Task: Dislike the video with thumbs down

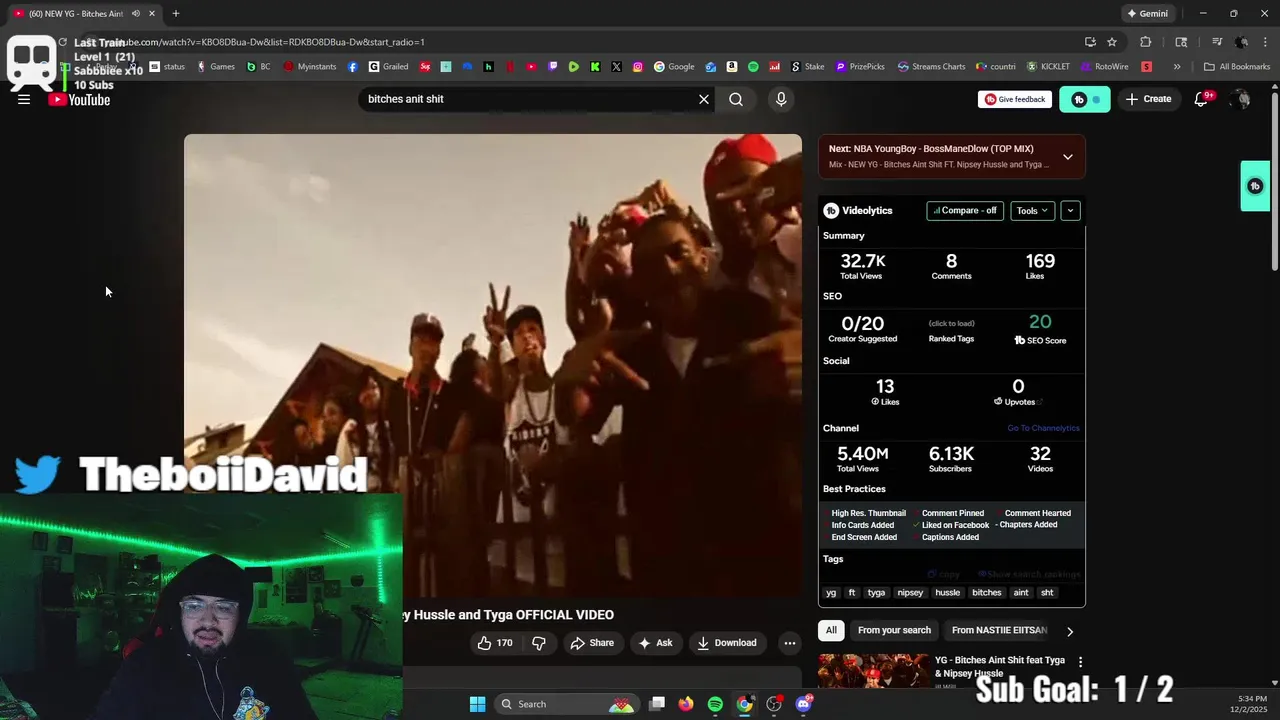Action: click(x=539, y=643)
